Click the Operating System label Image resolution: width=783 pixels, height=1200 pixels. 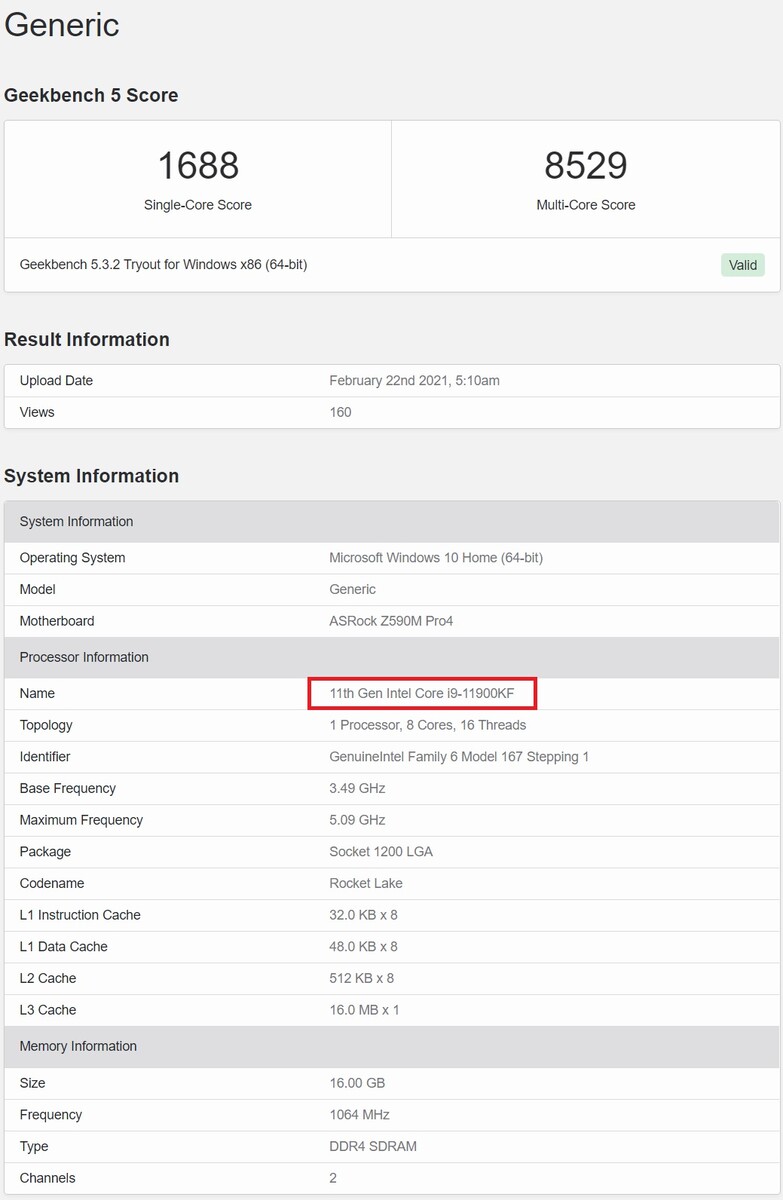coord(72,558)
